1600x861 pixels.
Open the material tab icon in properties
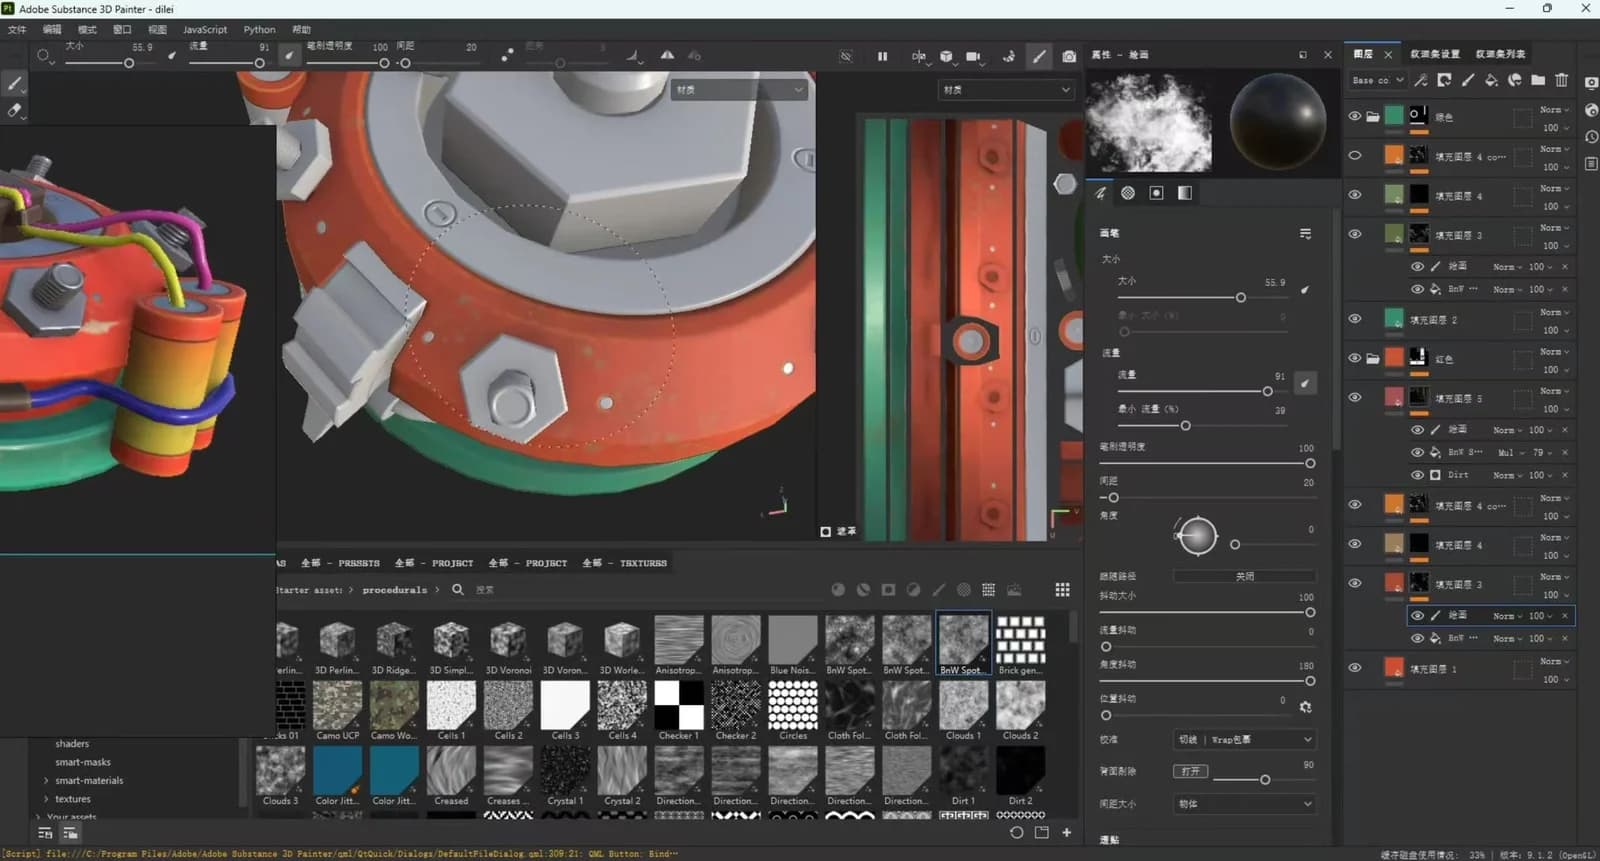pyautogui.click(x=1128, y=193)
